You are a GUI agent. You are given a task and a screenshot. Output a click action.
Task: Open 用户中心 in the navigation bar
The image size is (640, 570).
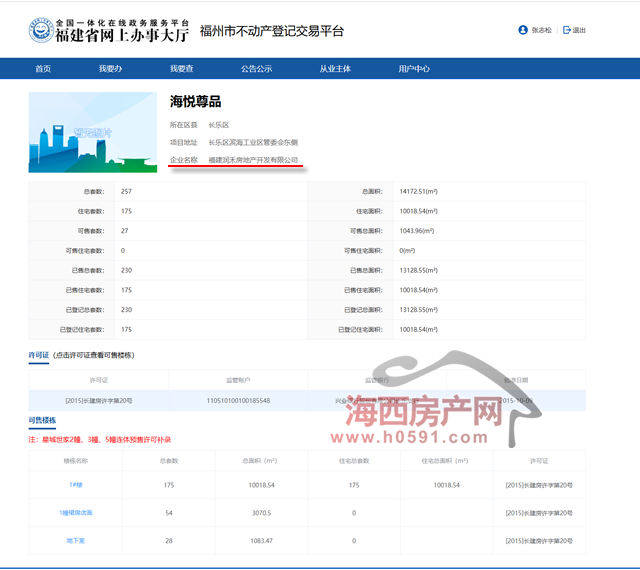point(414,69)
